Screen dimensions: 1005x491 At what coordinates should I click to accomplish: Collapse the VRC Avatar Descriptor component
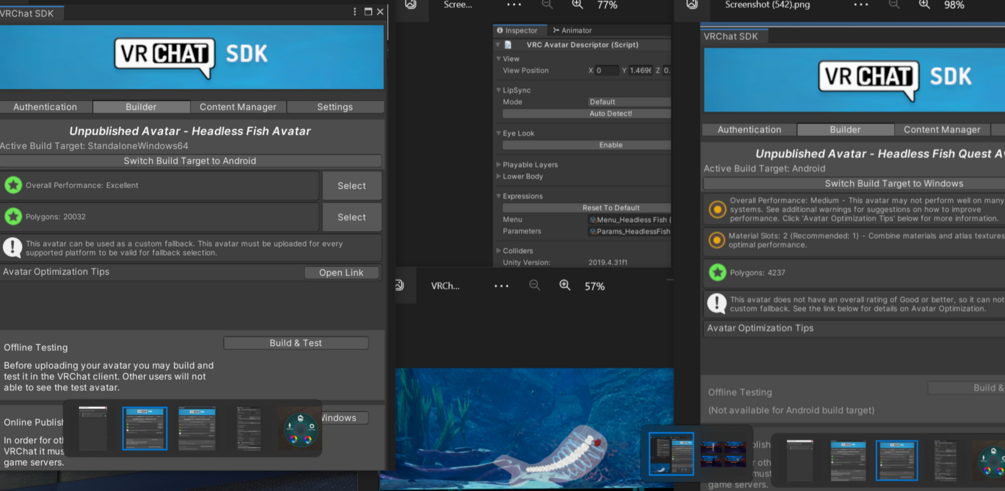click(497, 45)
